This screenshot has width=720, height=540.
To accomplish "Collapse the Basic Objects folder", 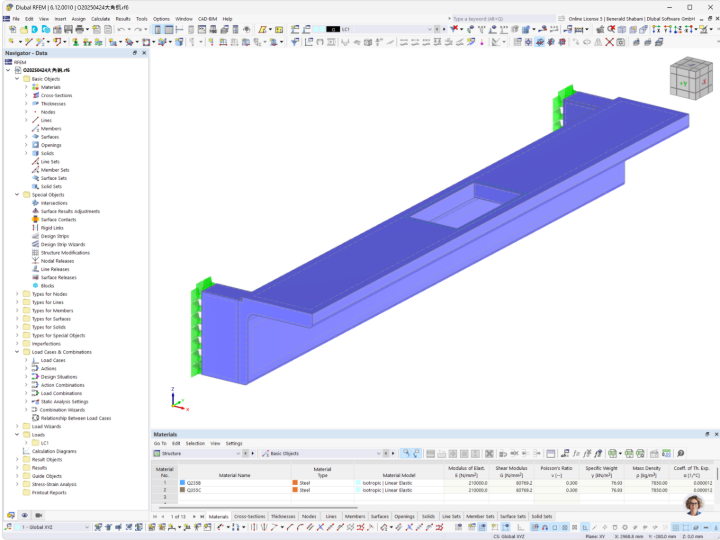I will [x=17, y=79].
